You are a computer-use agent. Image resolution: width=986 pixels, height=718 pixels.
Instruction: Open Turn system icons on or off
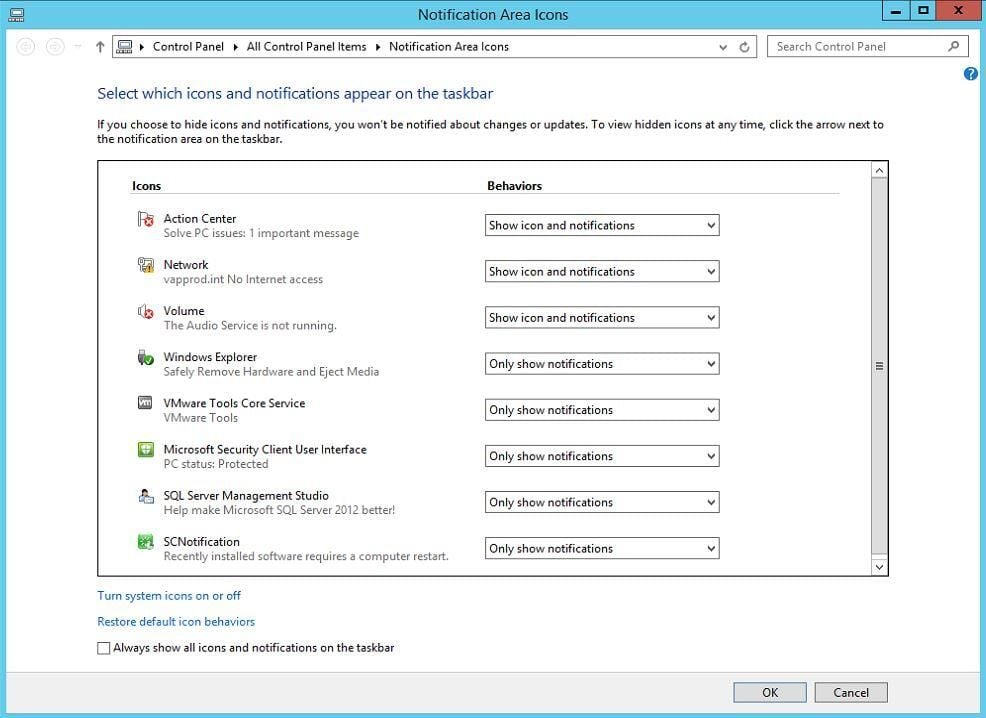169,595
